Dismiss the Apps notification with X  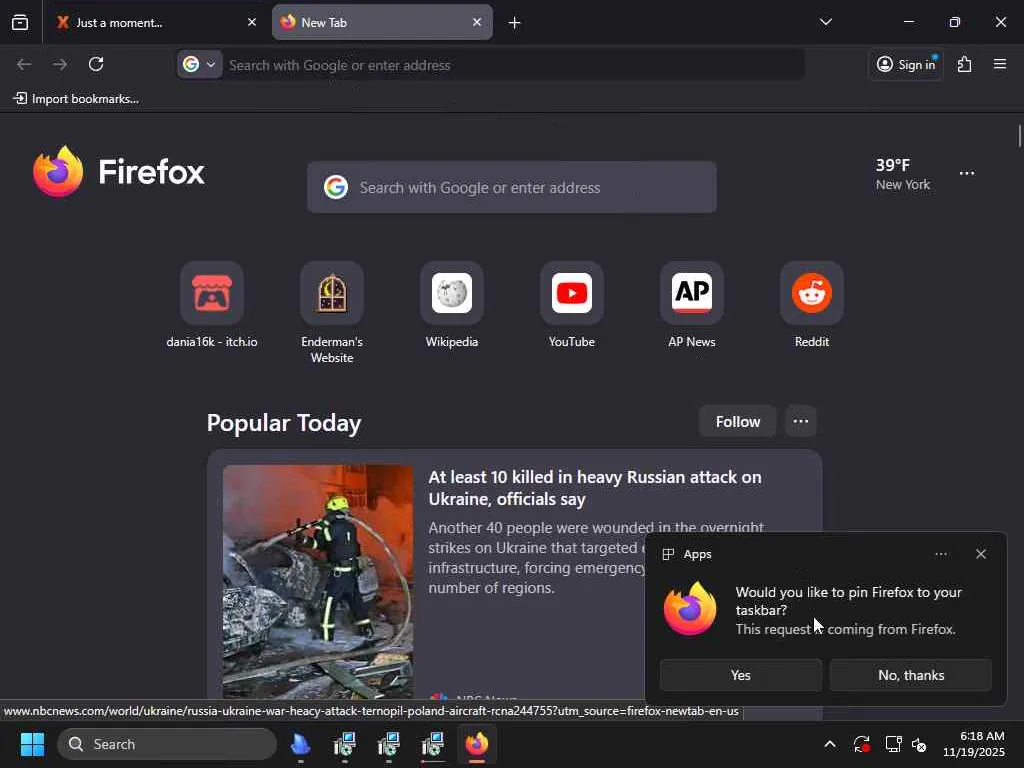(x=981, y=554)
